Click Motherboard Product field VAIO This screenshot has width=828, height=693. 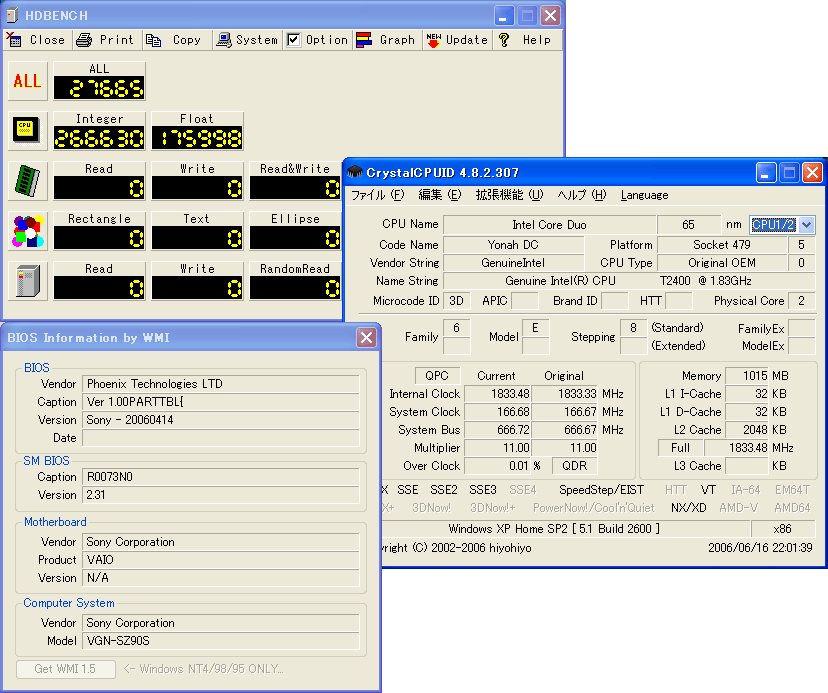point(221,559)
